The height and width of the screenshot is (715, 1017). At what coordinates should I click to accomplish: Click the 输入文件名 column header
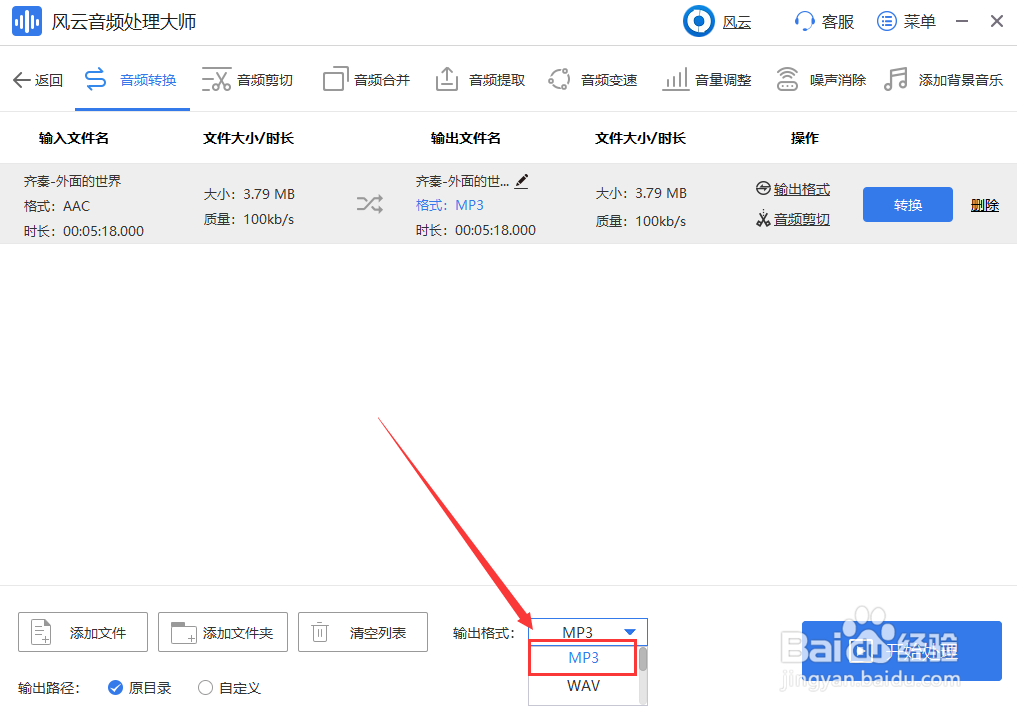[x=74, y=138]
